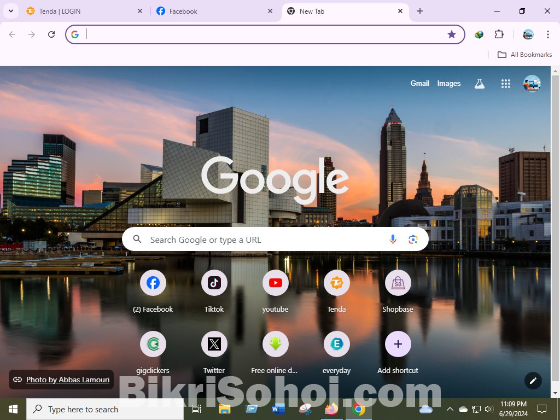Viewport: 560px width, 420px height.
Task: Show hidden system tray icons
Action: tap(450, 409)
